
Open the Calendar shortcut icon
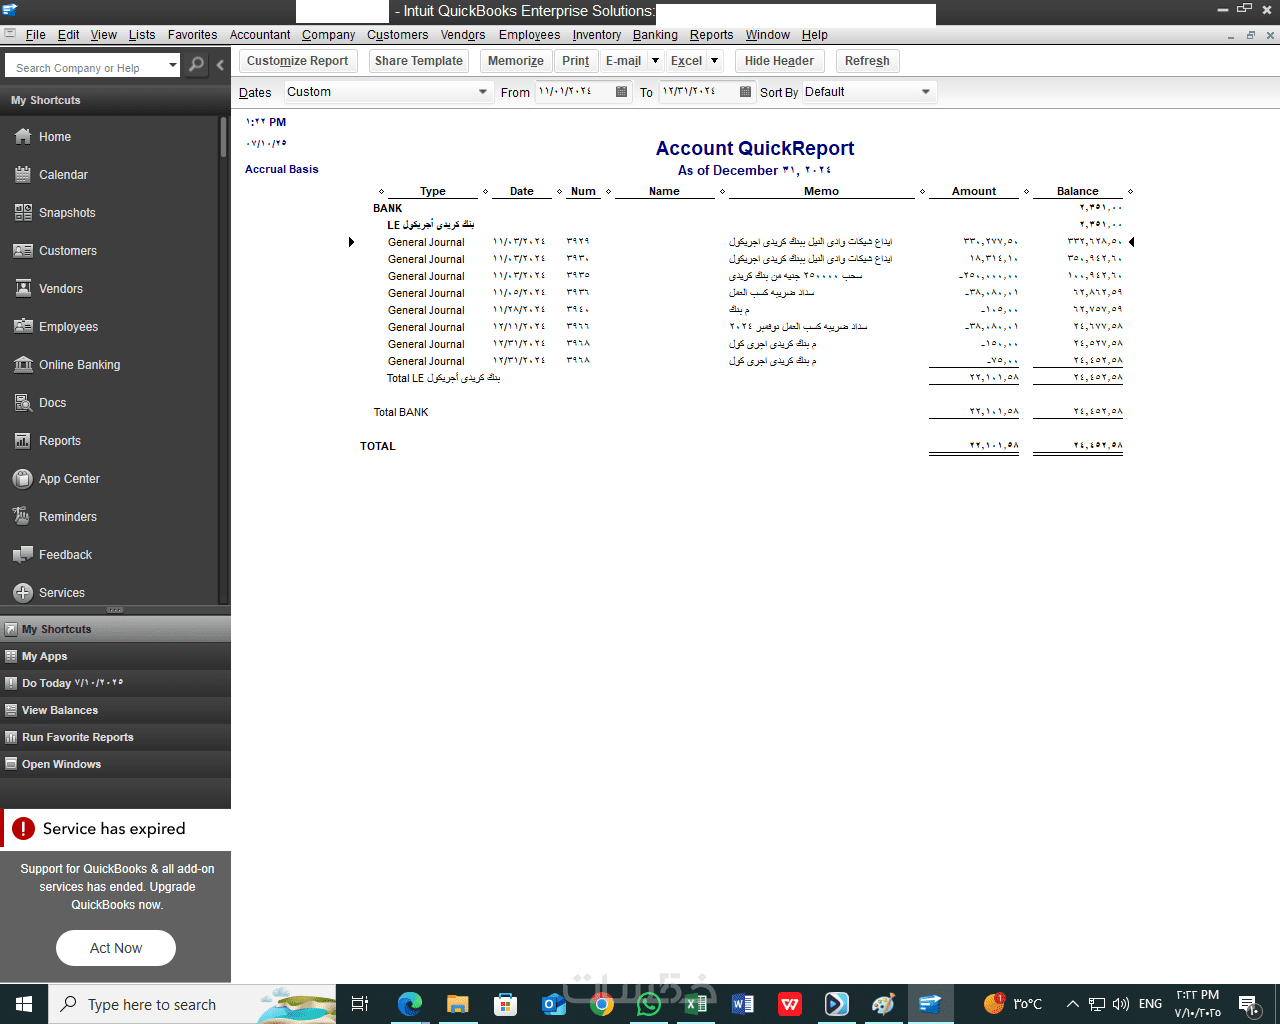23,175
